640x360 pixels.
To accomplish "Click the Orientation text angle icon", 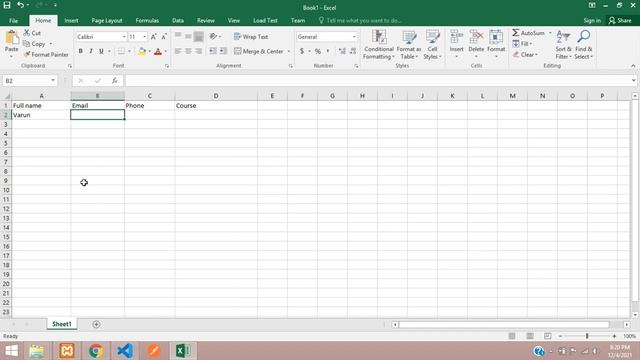I will click(x=213, y=37).
